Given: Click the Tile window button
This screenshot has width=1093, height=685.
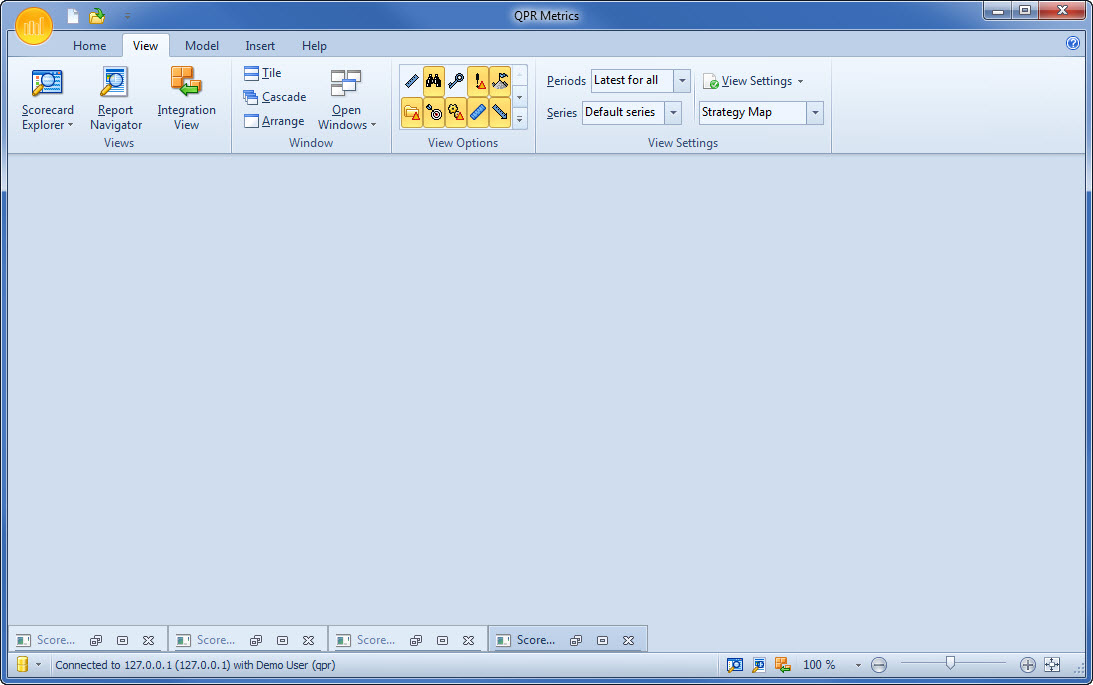Looking at the screenshot, I should coord(263,72).
